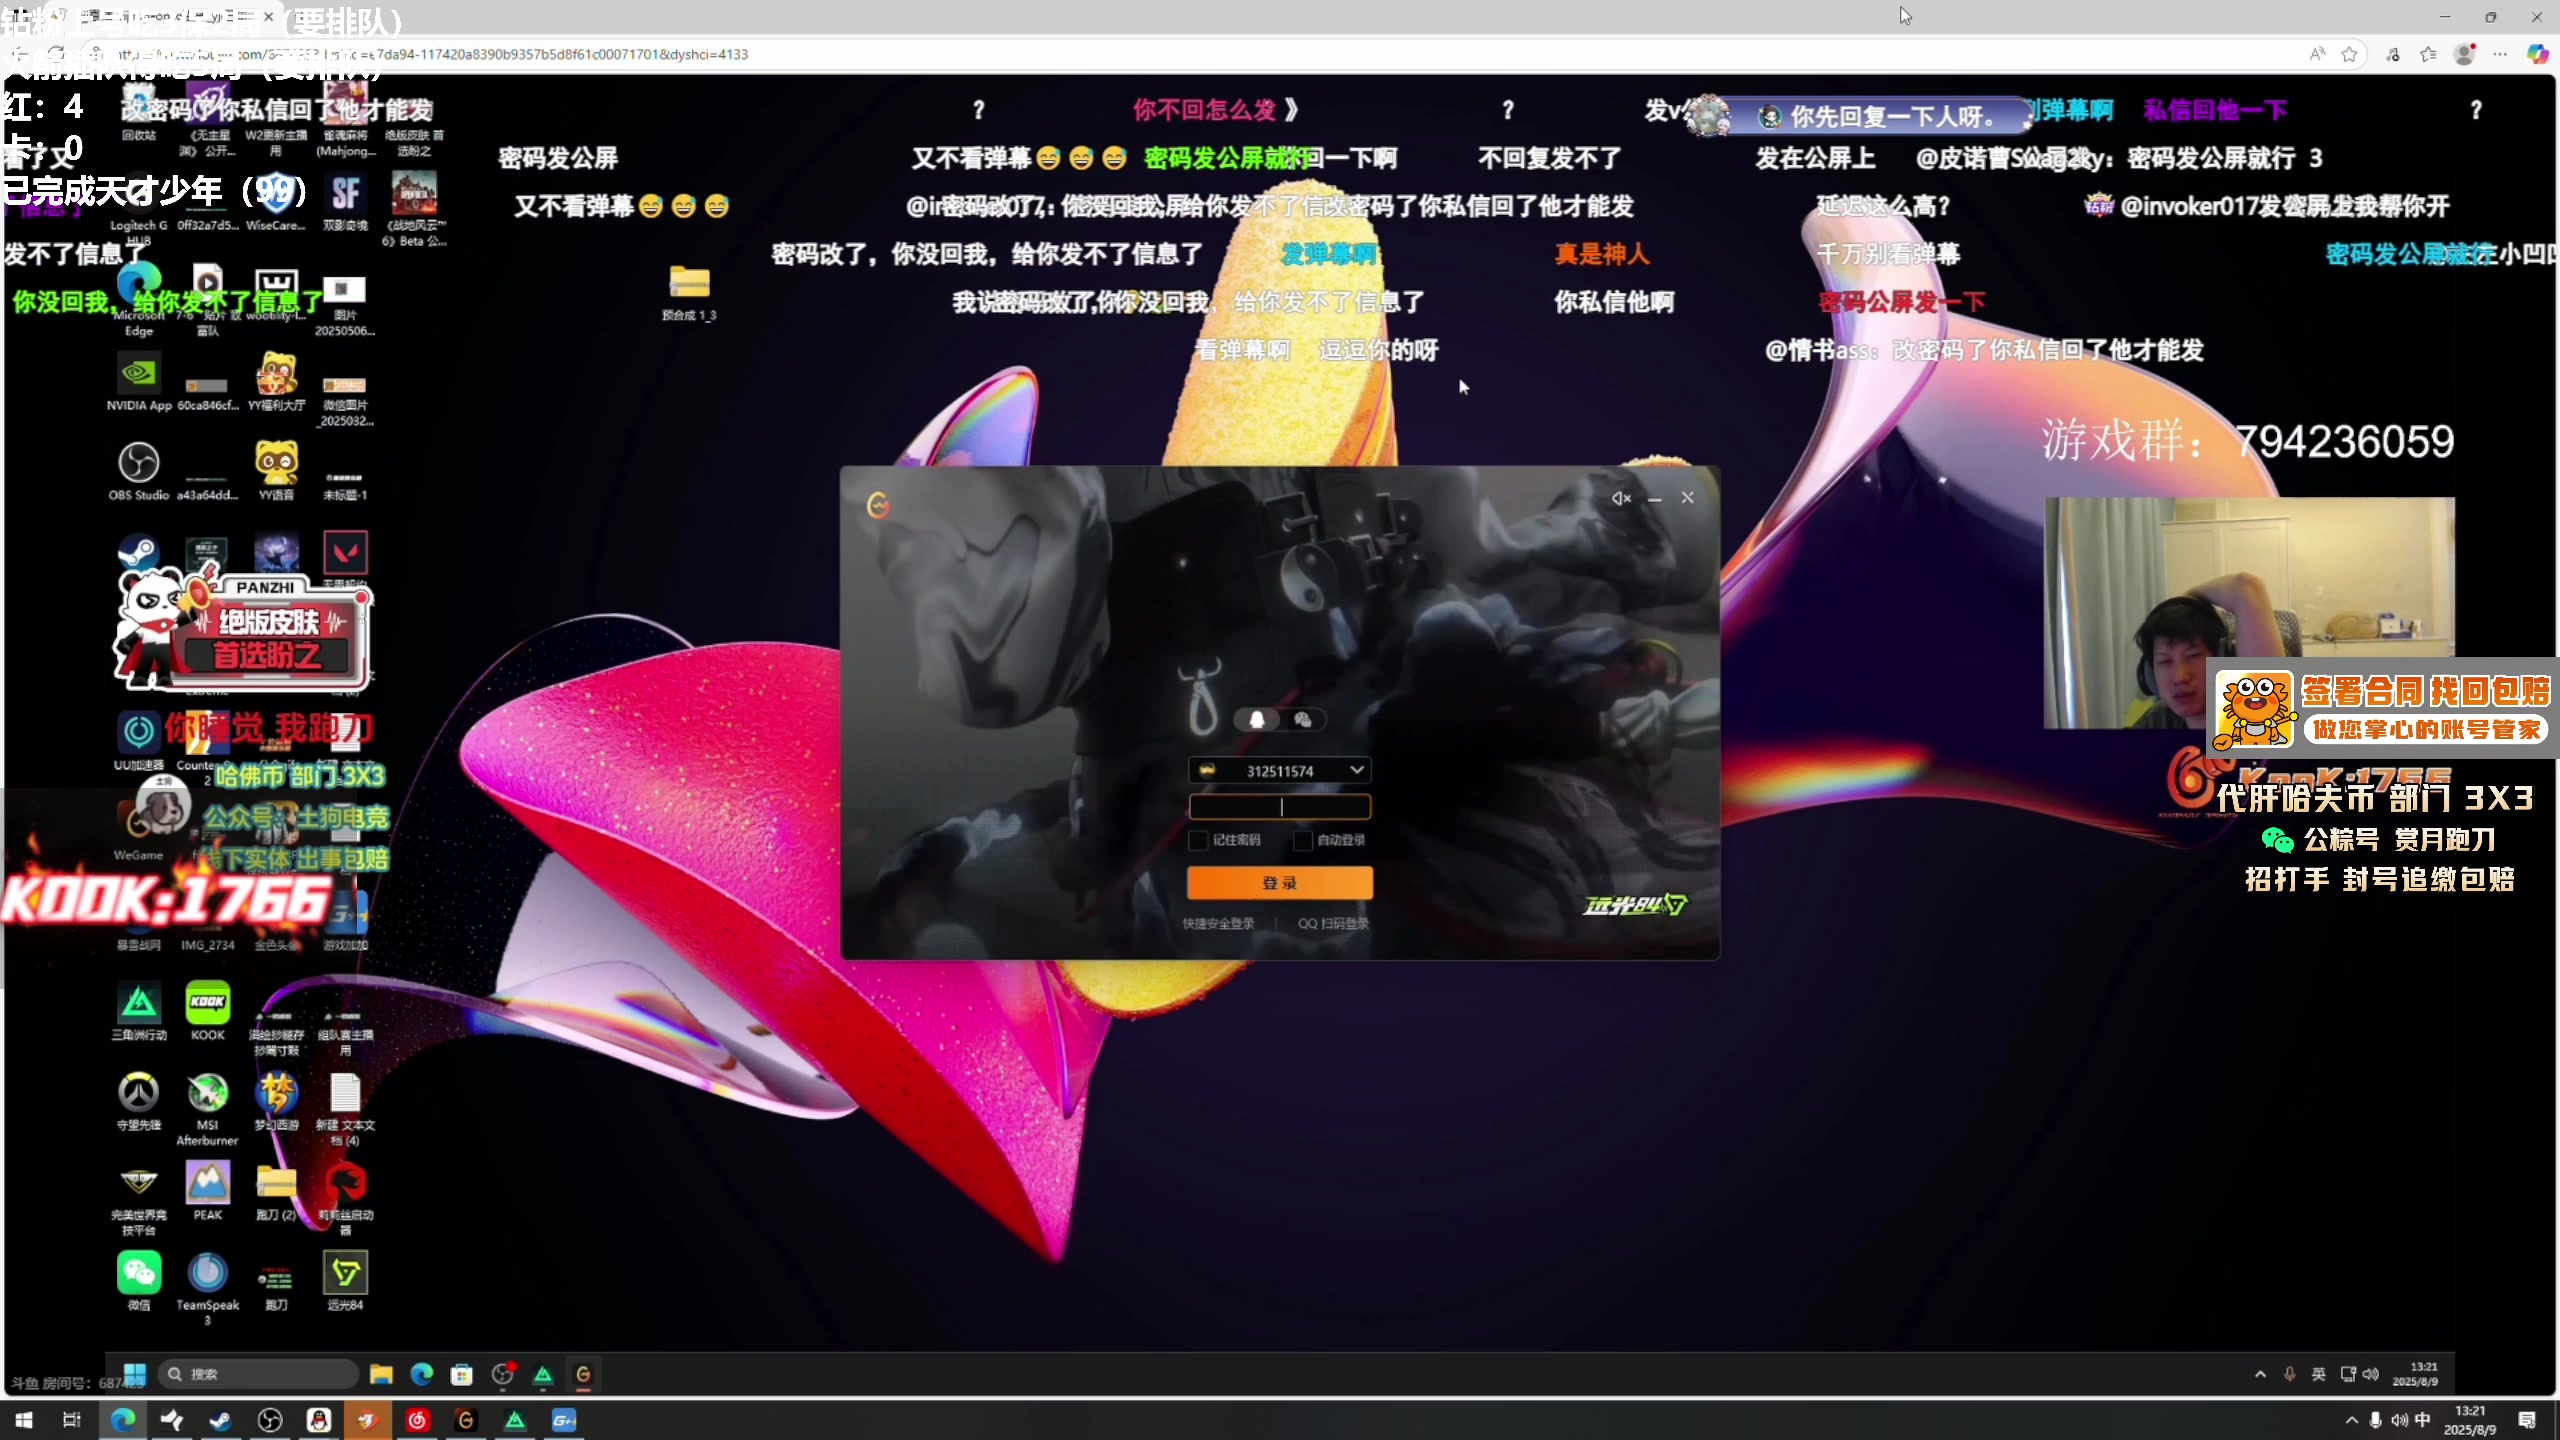Open OBS Studio desktop shortcut

point(139,471)
